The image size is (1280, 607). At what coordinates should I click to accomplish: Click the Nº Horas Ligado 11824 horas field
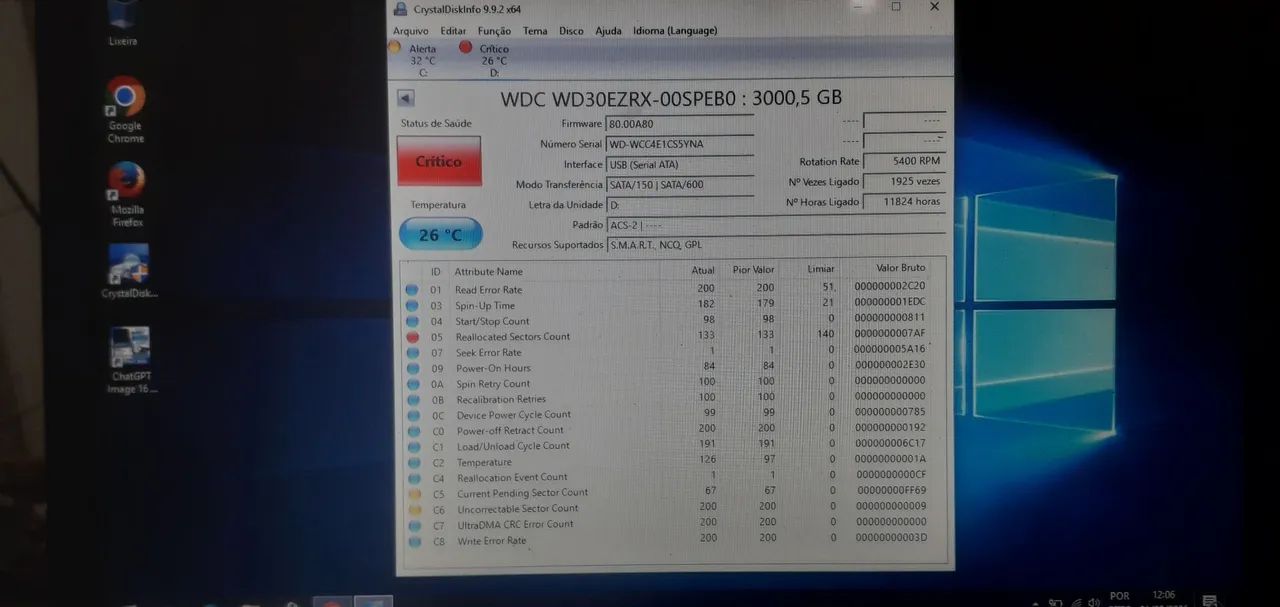[x=904, y=202]
